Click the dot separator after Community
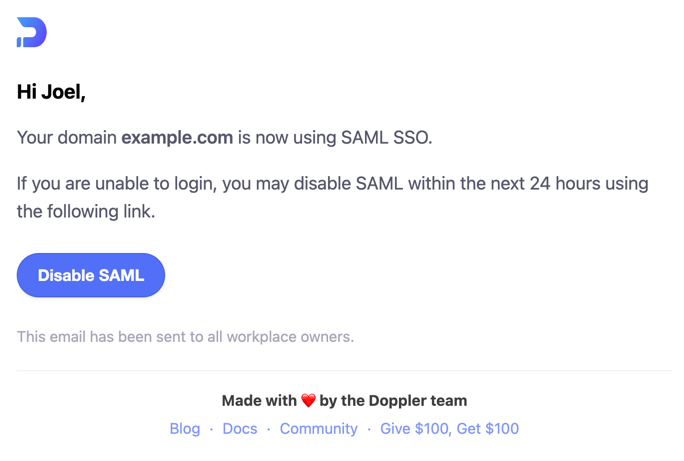Screen dimensions: 684x461 [x=369, y=429]
